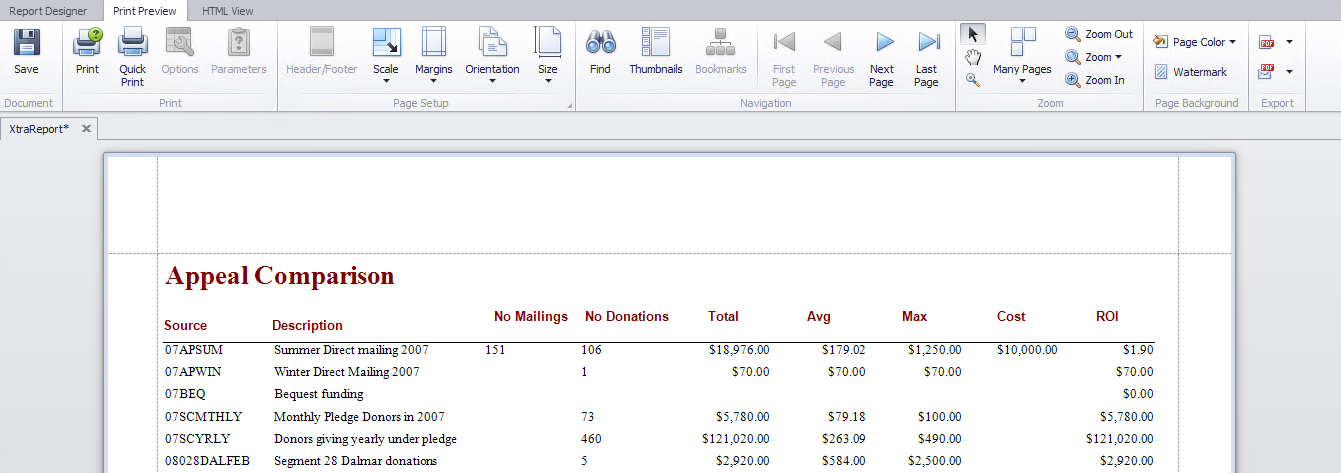Select the hand pan tool
Viewport: 1341px width, 473px height.
tap(973, 57)
